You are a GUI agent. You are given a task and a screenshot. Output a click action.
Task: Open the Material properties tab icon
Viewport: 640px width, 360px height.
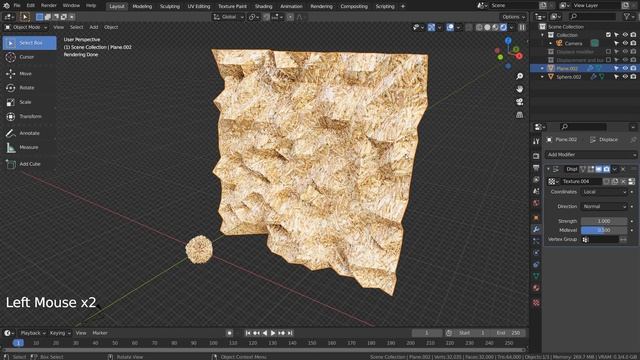(x=536, y=288)
